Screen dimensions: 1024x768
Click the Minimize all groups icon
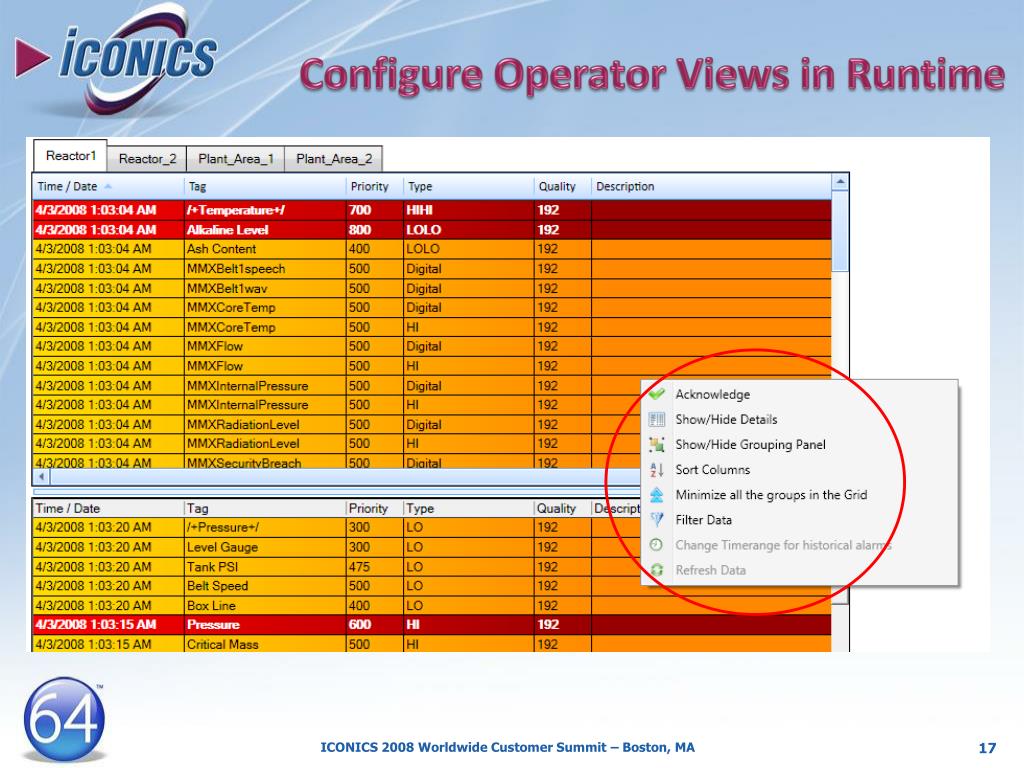pyautogui.click(x=656, y=494)
